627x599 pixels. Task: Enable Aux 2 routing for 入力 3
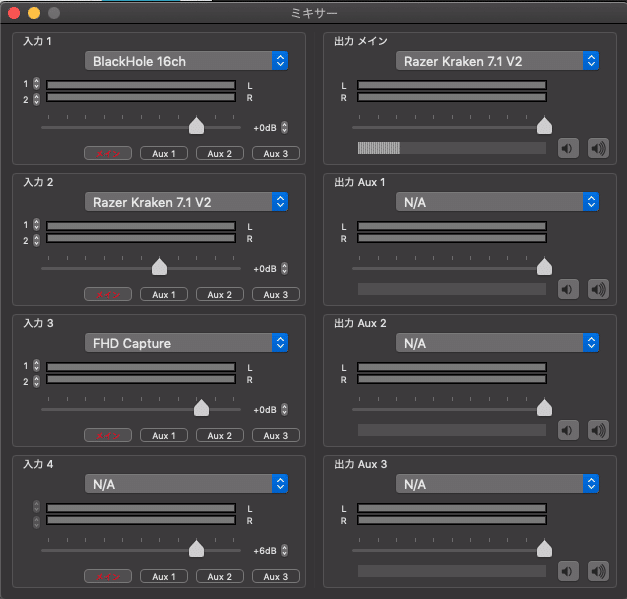[x=220, y=435]
